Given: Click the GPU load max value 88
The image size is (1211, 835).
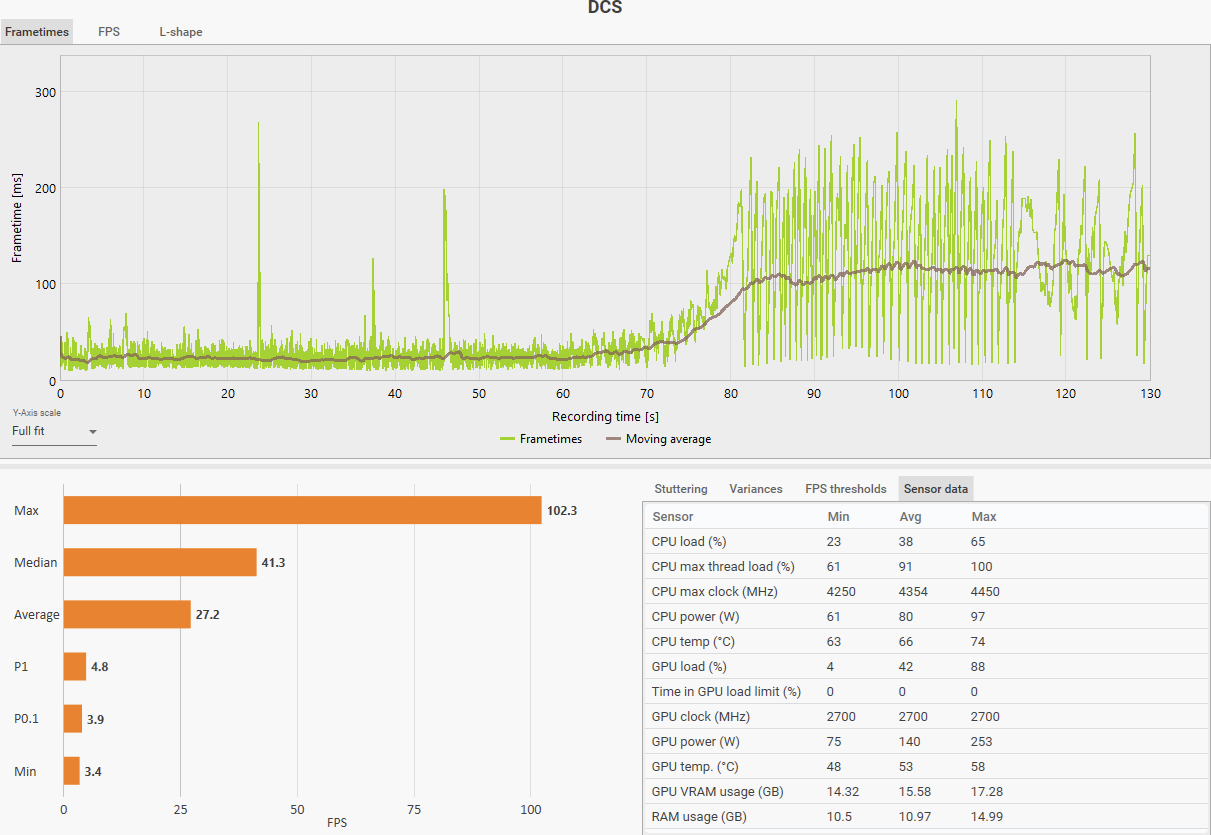Looking at the screenshot, I should pyautogui.click(x=978, y=667).
